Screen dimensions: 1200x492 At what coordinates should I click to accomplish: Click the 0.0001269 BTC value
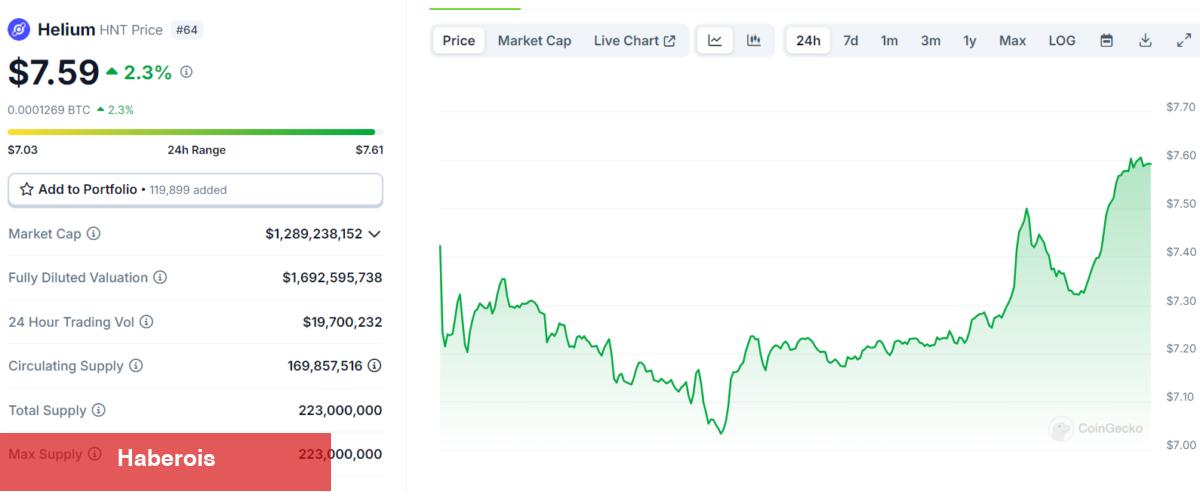[x=49, y=110]
